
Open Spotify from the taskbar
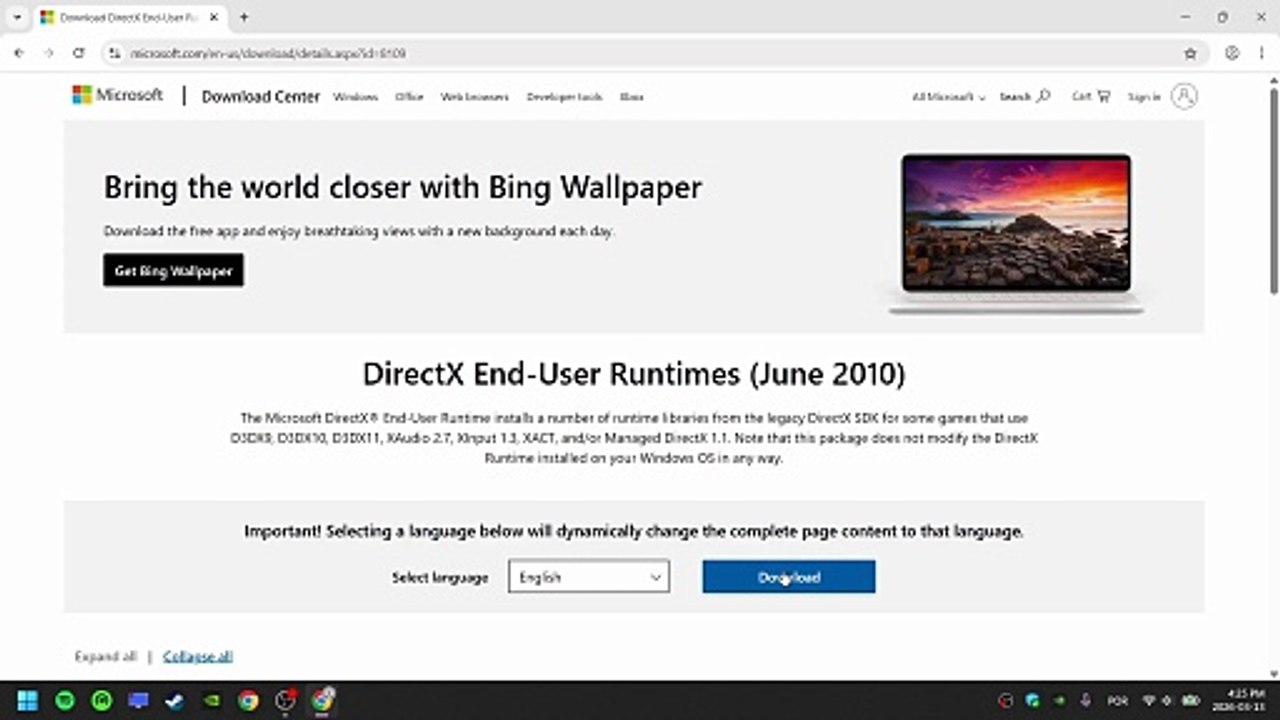coord(65,700)
